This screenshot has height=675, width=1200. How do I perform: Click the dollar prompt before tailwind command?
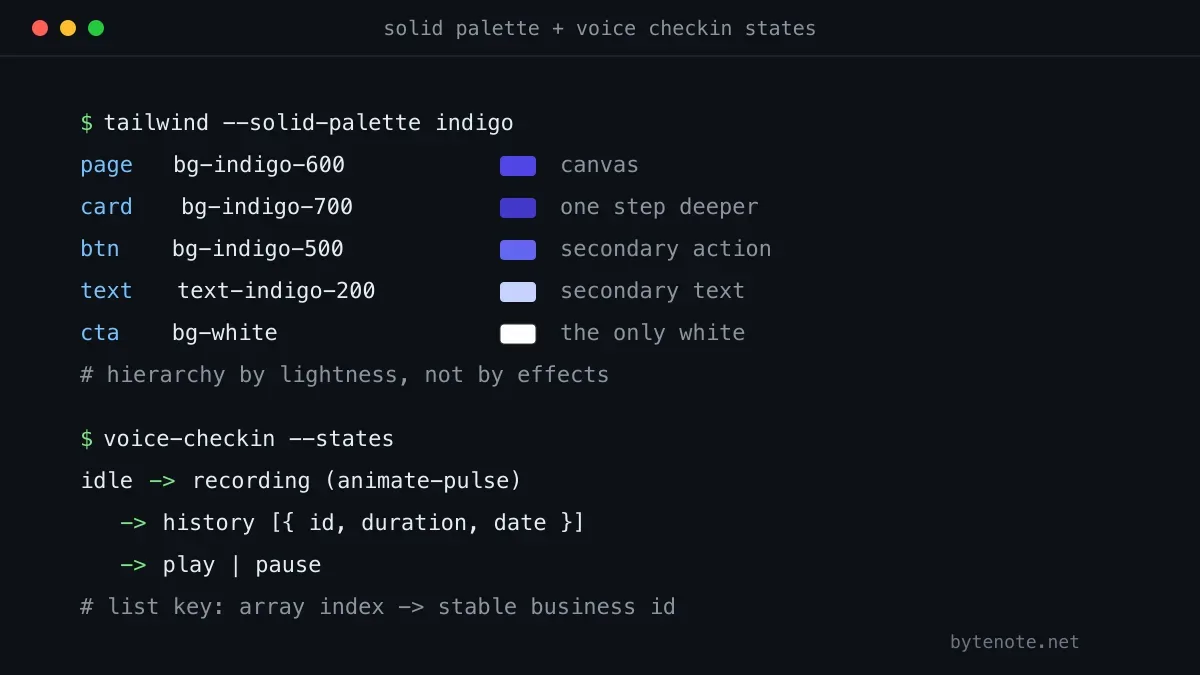pyautogui.click(x=87, y=123)
